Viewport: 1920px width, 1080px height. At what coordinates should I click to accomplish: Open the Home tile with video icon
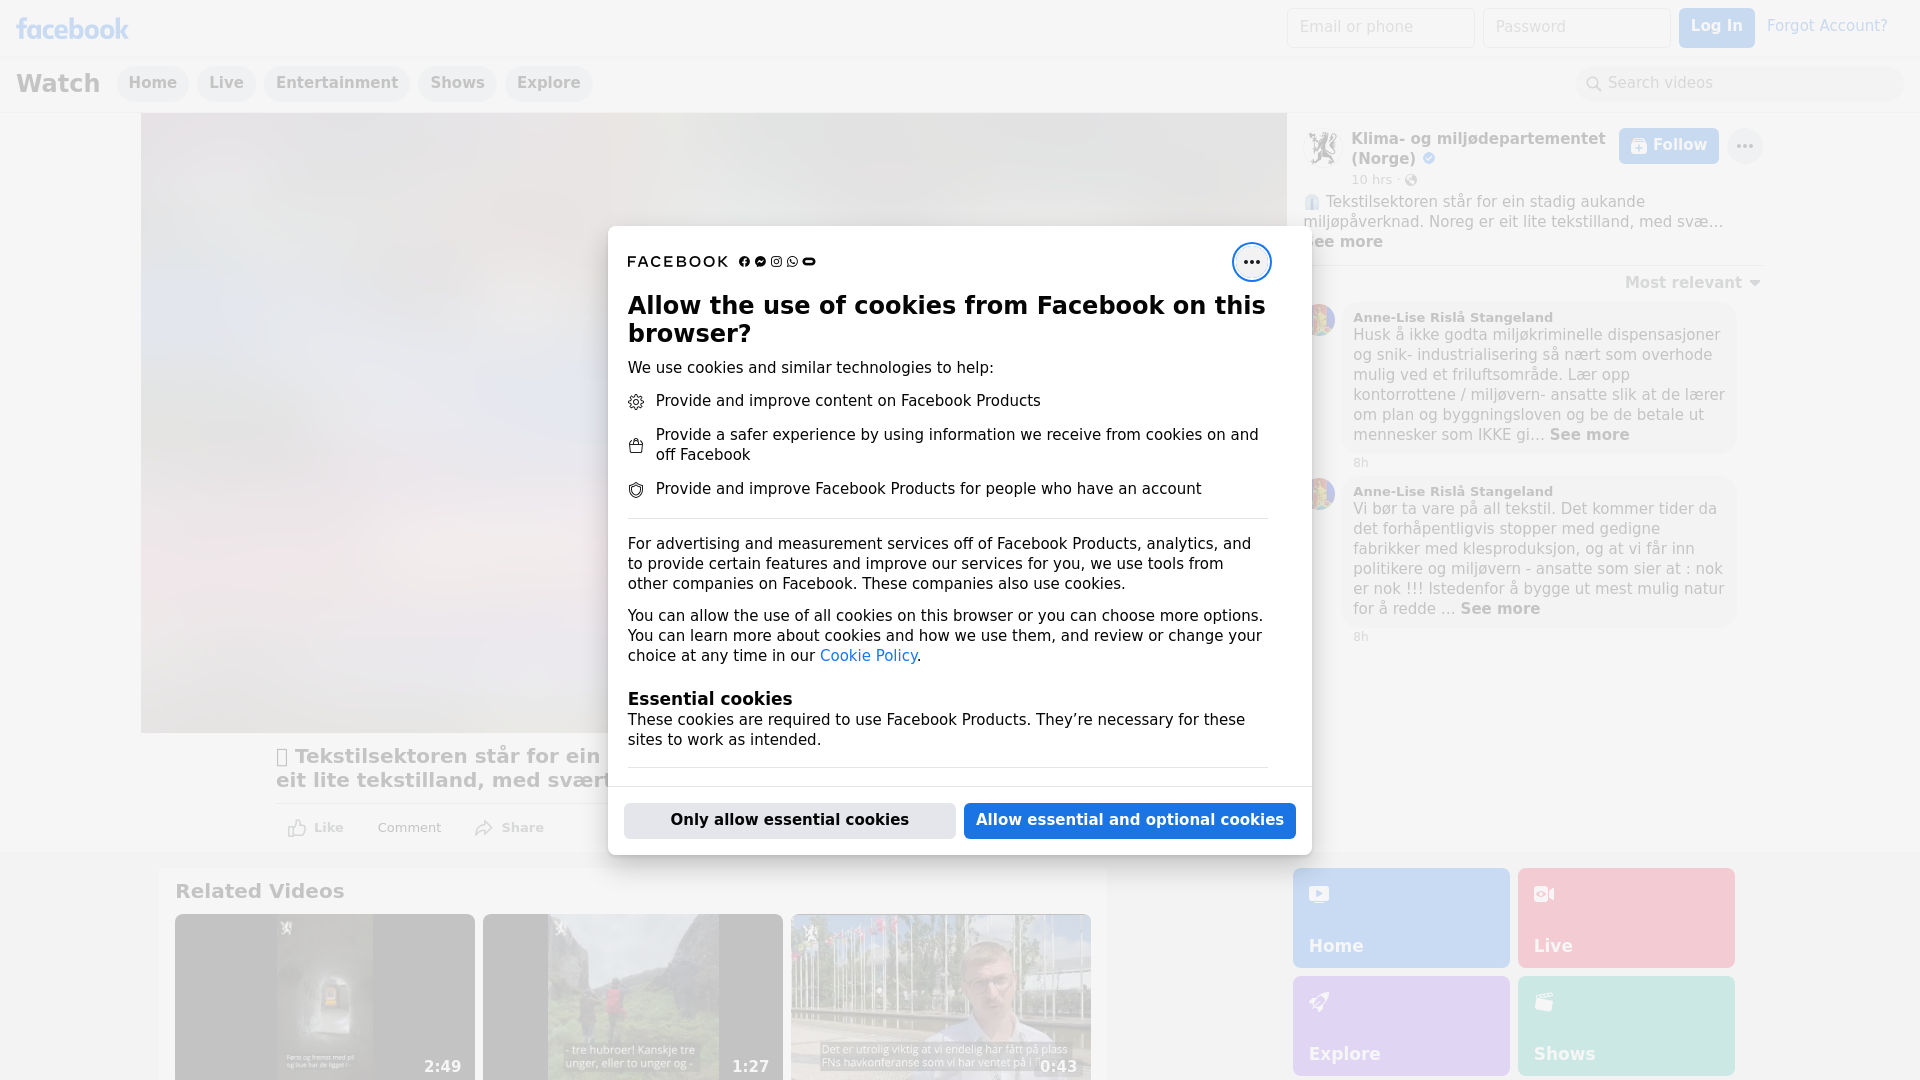pyautogui.click(x=1400, y=917)
